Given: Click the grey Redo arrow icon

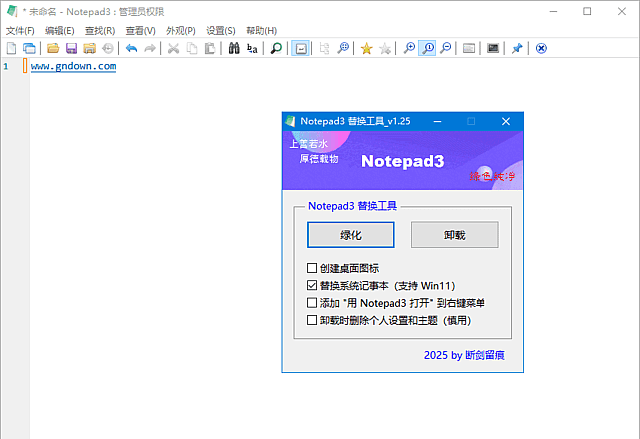Looking at the screenshot, I should (x=150, y=49).
